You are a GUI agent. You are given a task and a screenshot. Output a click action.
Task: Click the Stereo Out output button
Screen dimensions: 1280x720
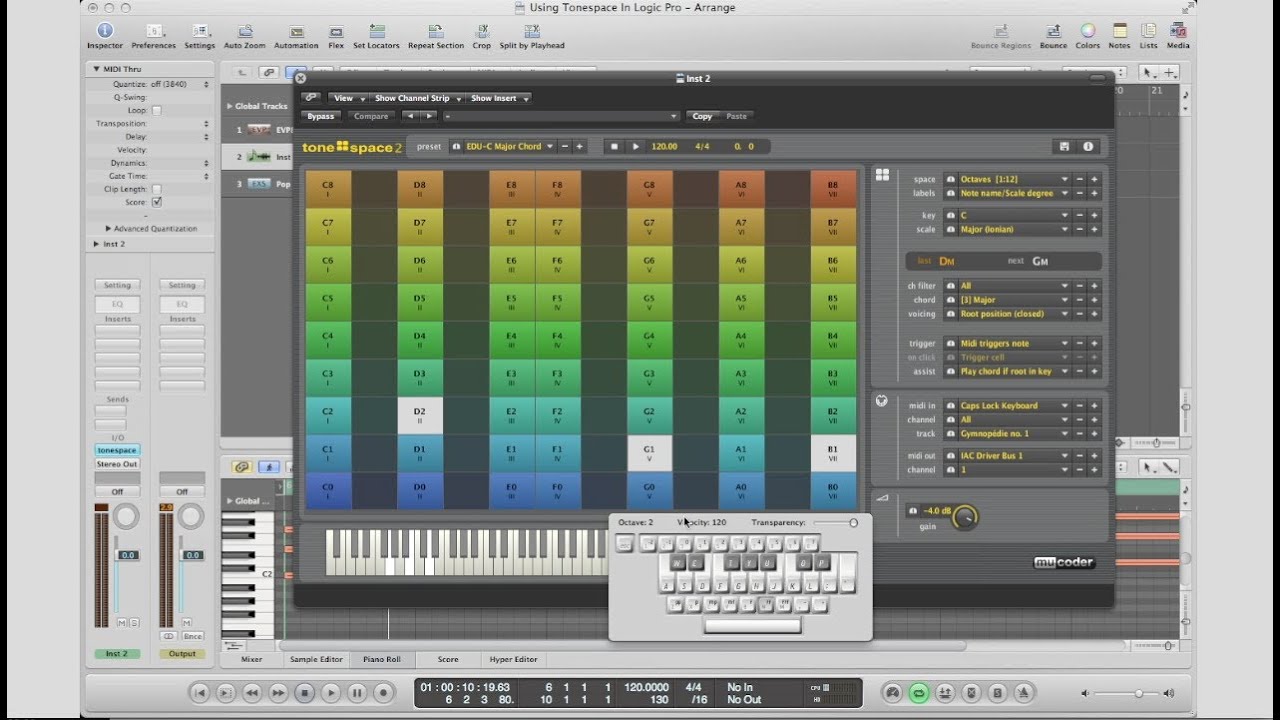pos(117,464)
